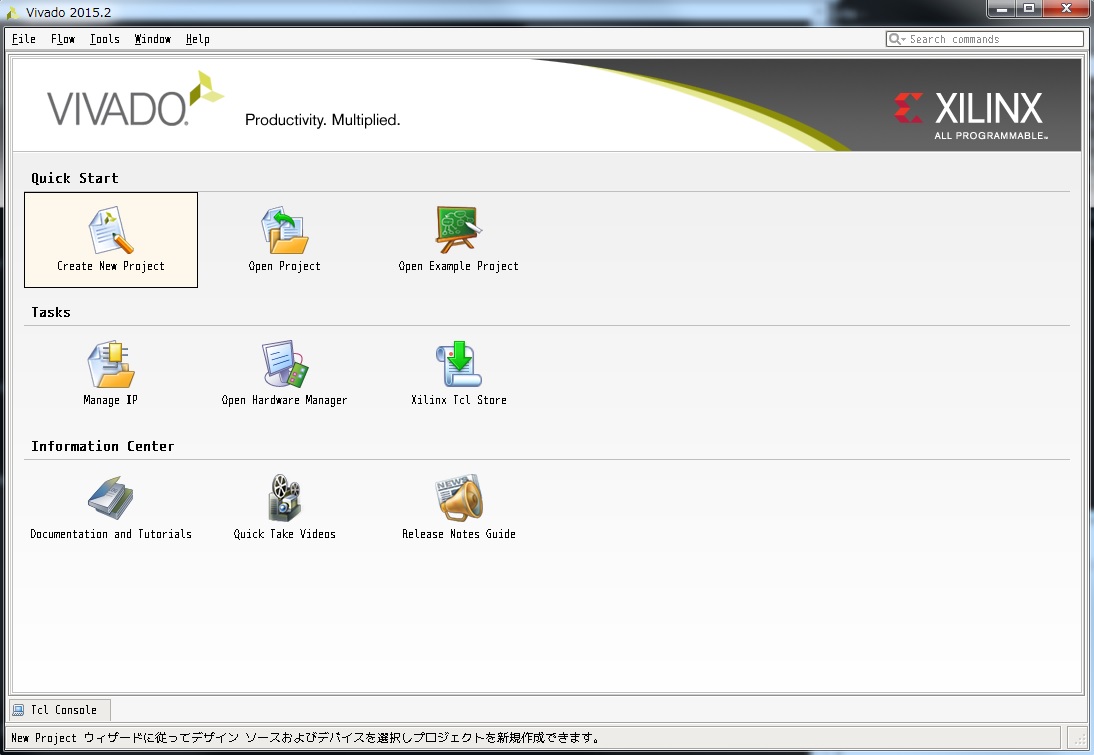
Task: Click the Create New Project label
Action: click(x=111, y=266)
